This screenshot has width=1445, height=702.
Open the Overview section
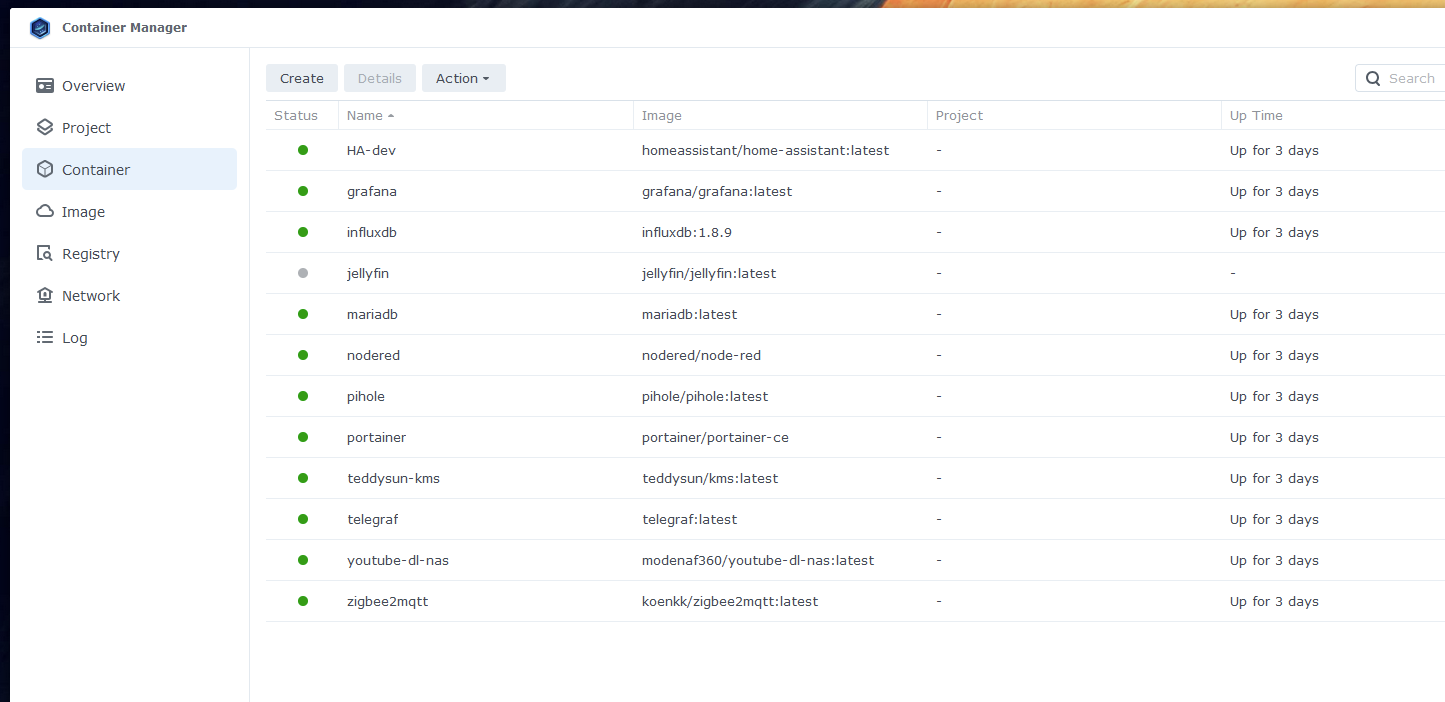(130, 86)
